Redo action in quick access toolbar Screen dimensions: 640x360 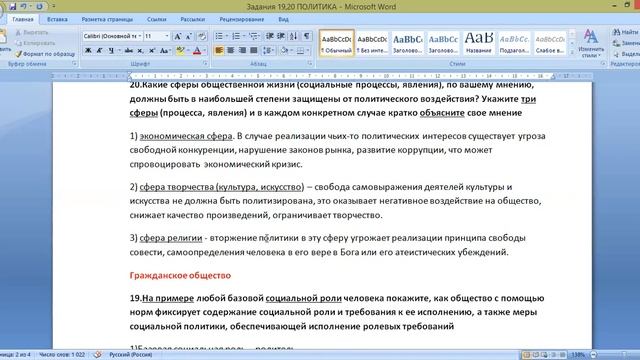(x=39, y=7)
